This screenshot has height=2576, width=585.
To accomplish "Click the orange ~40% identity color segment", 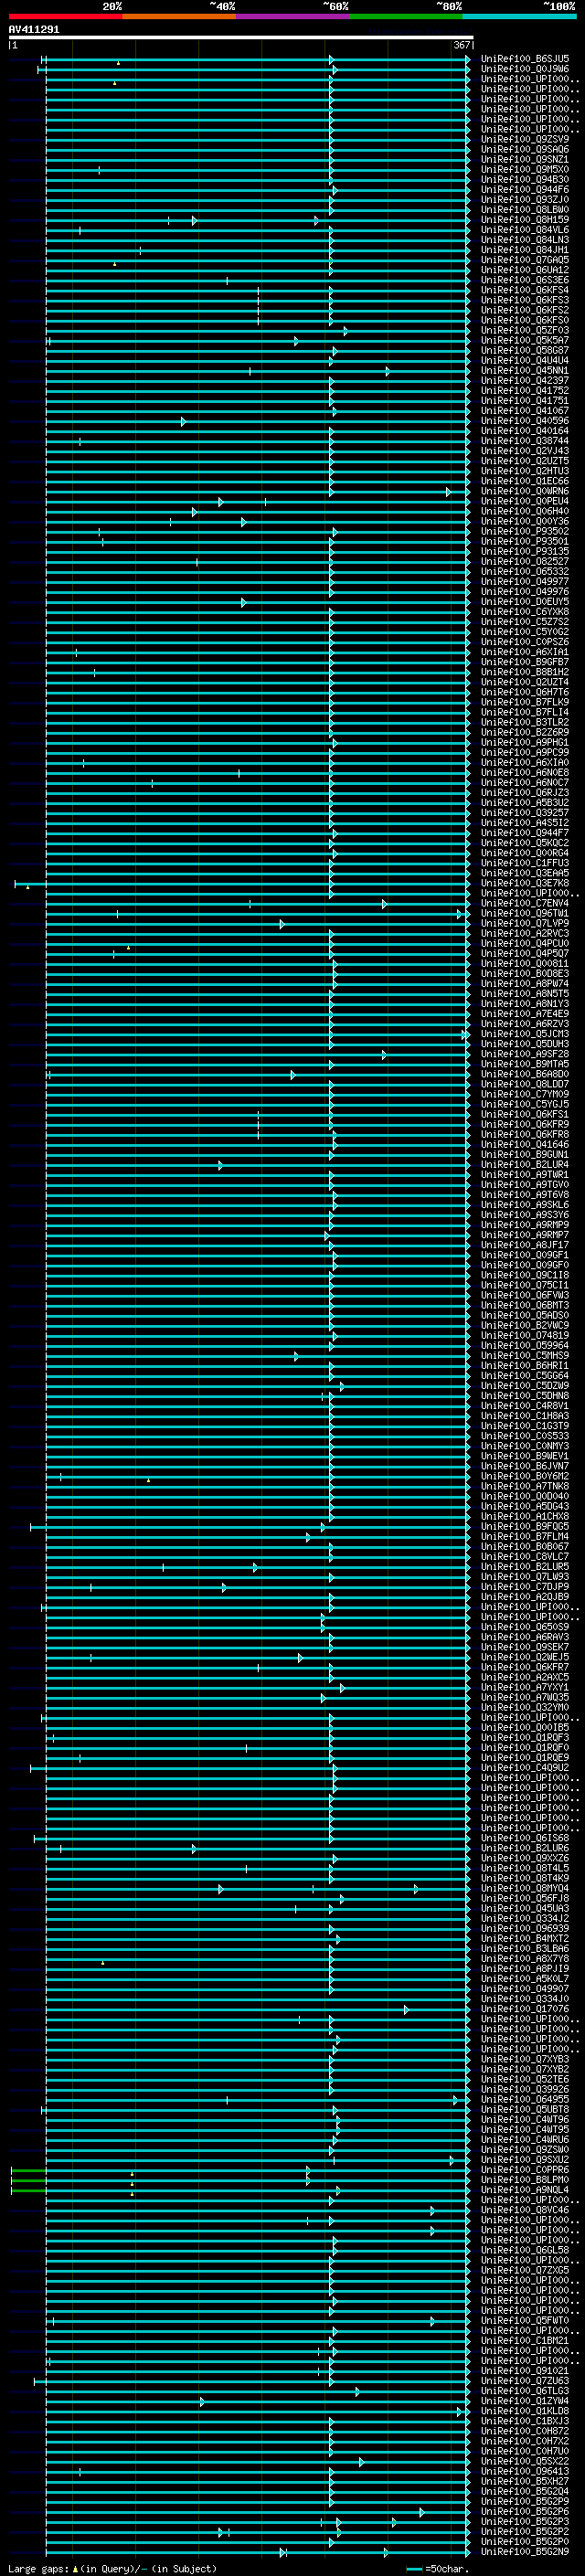I will pos(180,16).
